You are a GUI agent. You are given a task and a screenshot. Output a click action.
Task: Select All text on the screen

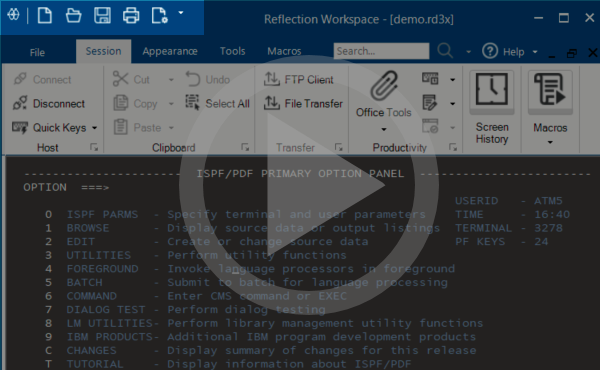pos(217,103)
